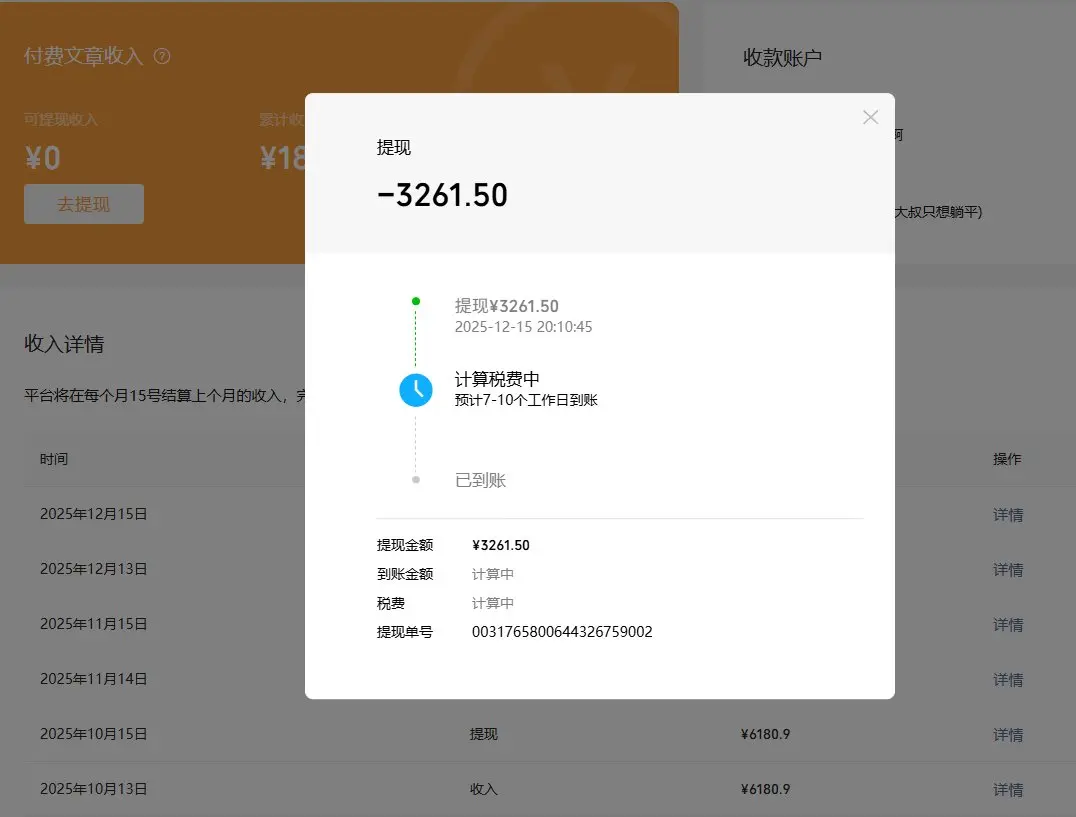Click the date 2025年10月13日

click(93, 789)
